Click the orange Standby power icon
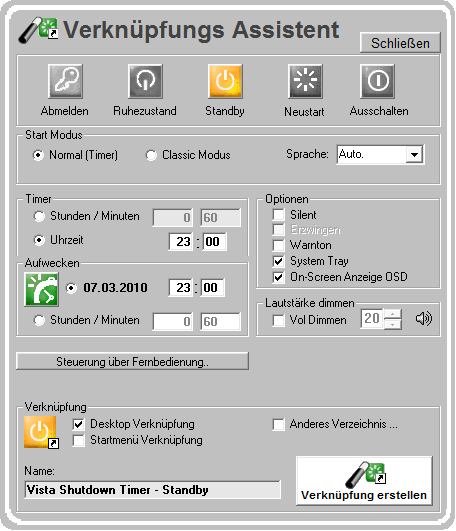456x531 pixels. [x=225, y=81]
